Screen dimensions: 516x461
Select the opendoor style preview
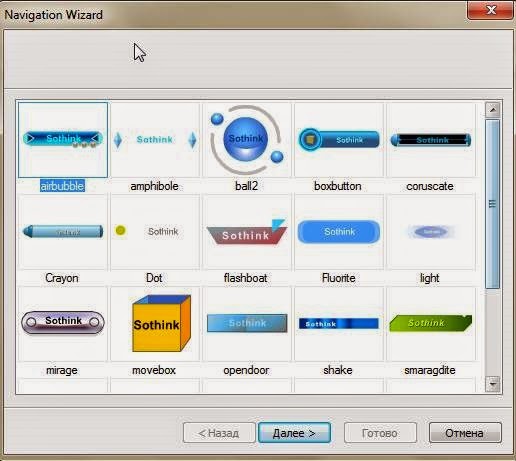247,324
